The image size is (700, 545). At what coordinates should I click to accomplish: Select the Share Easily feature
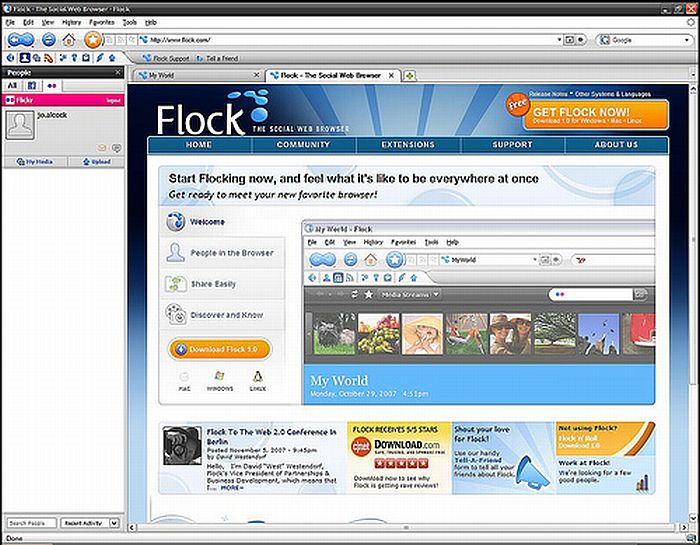[x=223, y=284]
